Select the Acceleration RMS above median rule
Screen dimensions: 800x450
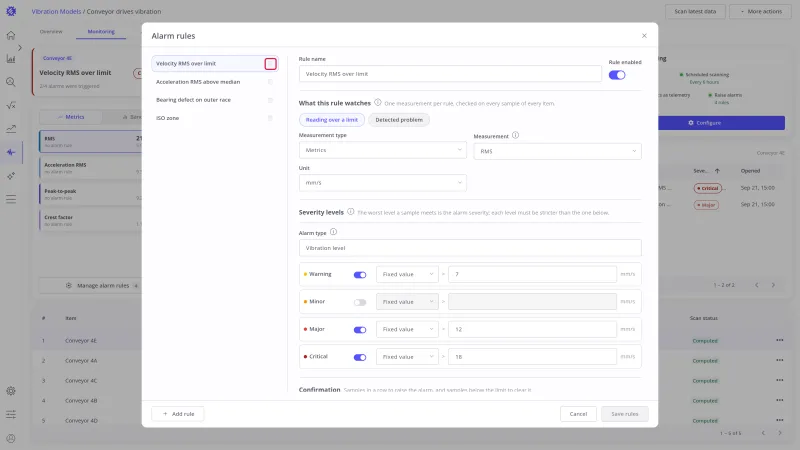(215, 82)
